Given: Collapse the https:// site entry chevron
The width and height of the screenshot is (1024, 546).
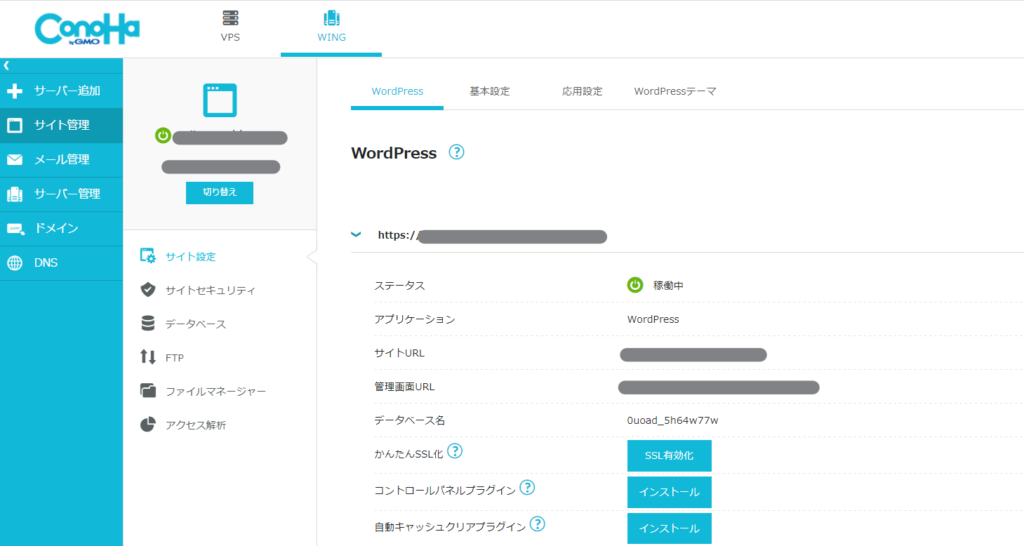Looking at the screenshot, I should (356, 234).
